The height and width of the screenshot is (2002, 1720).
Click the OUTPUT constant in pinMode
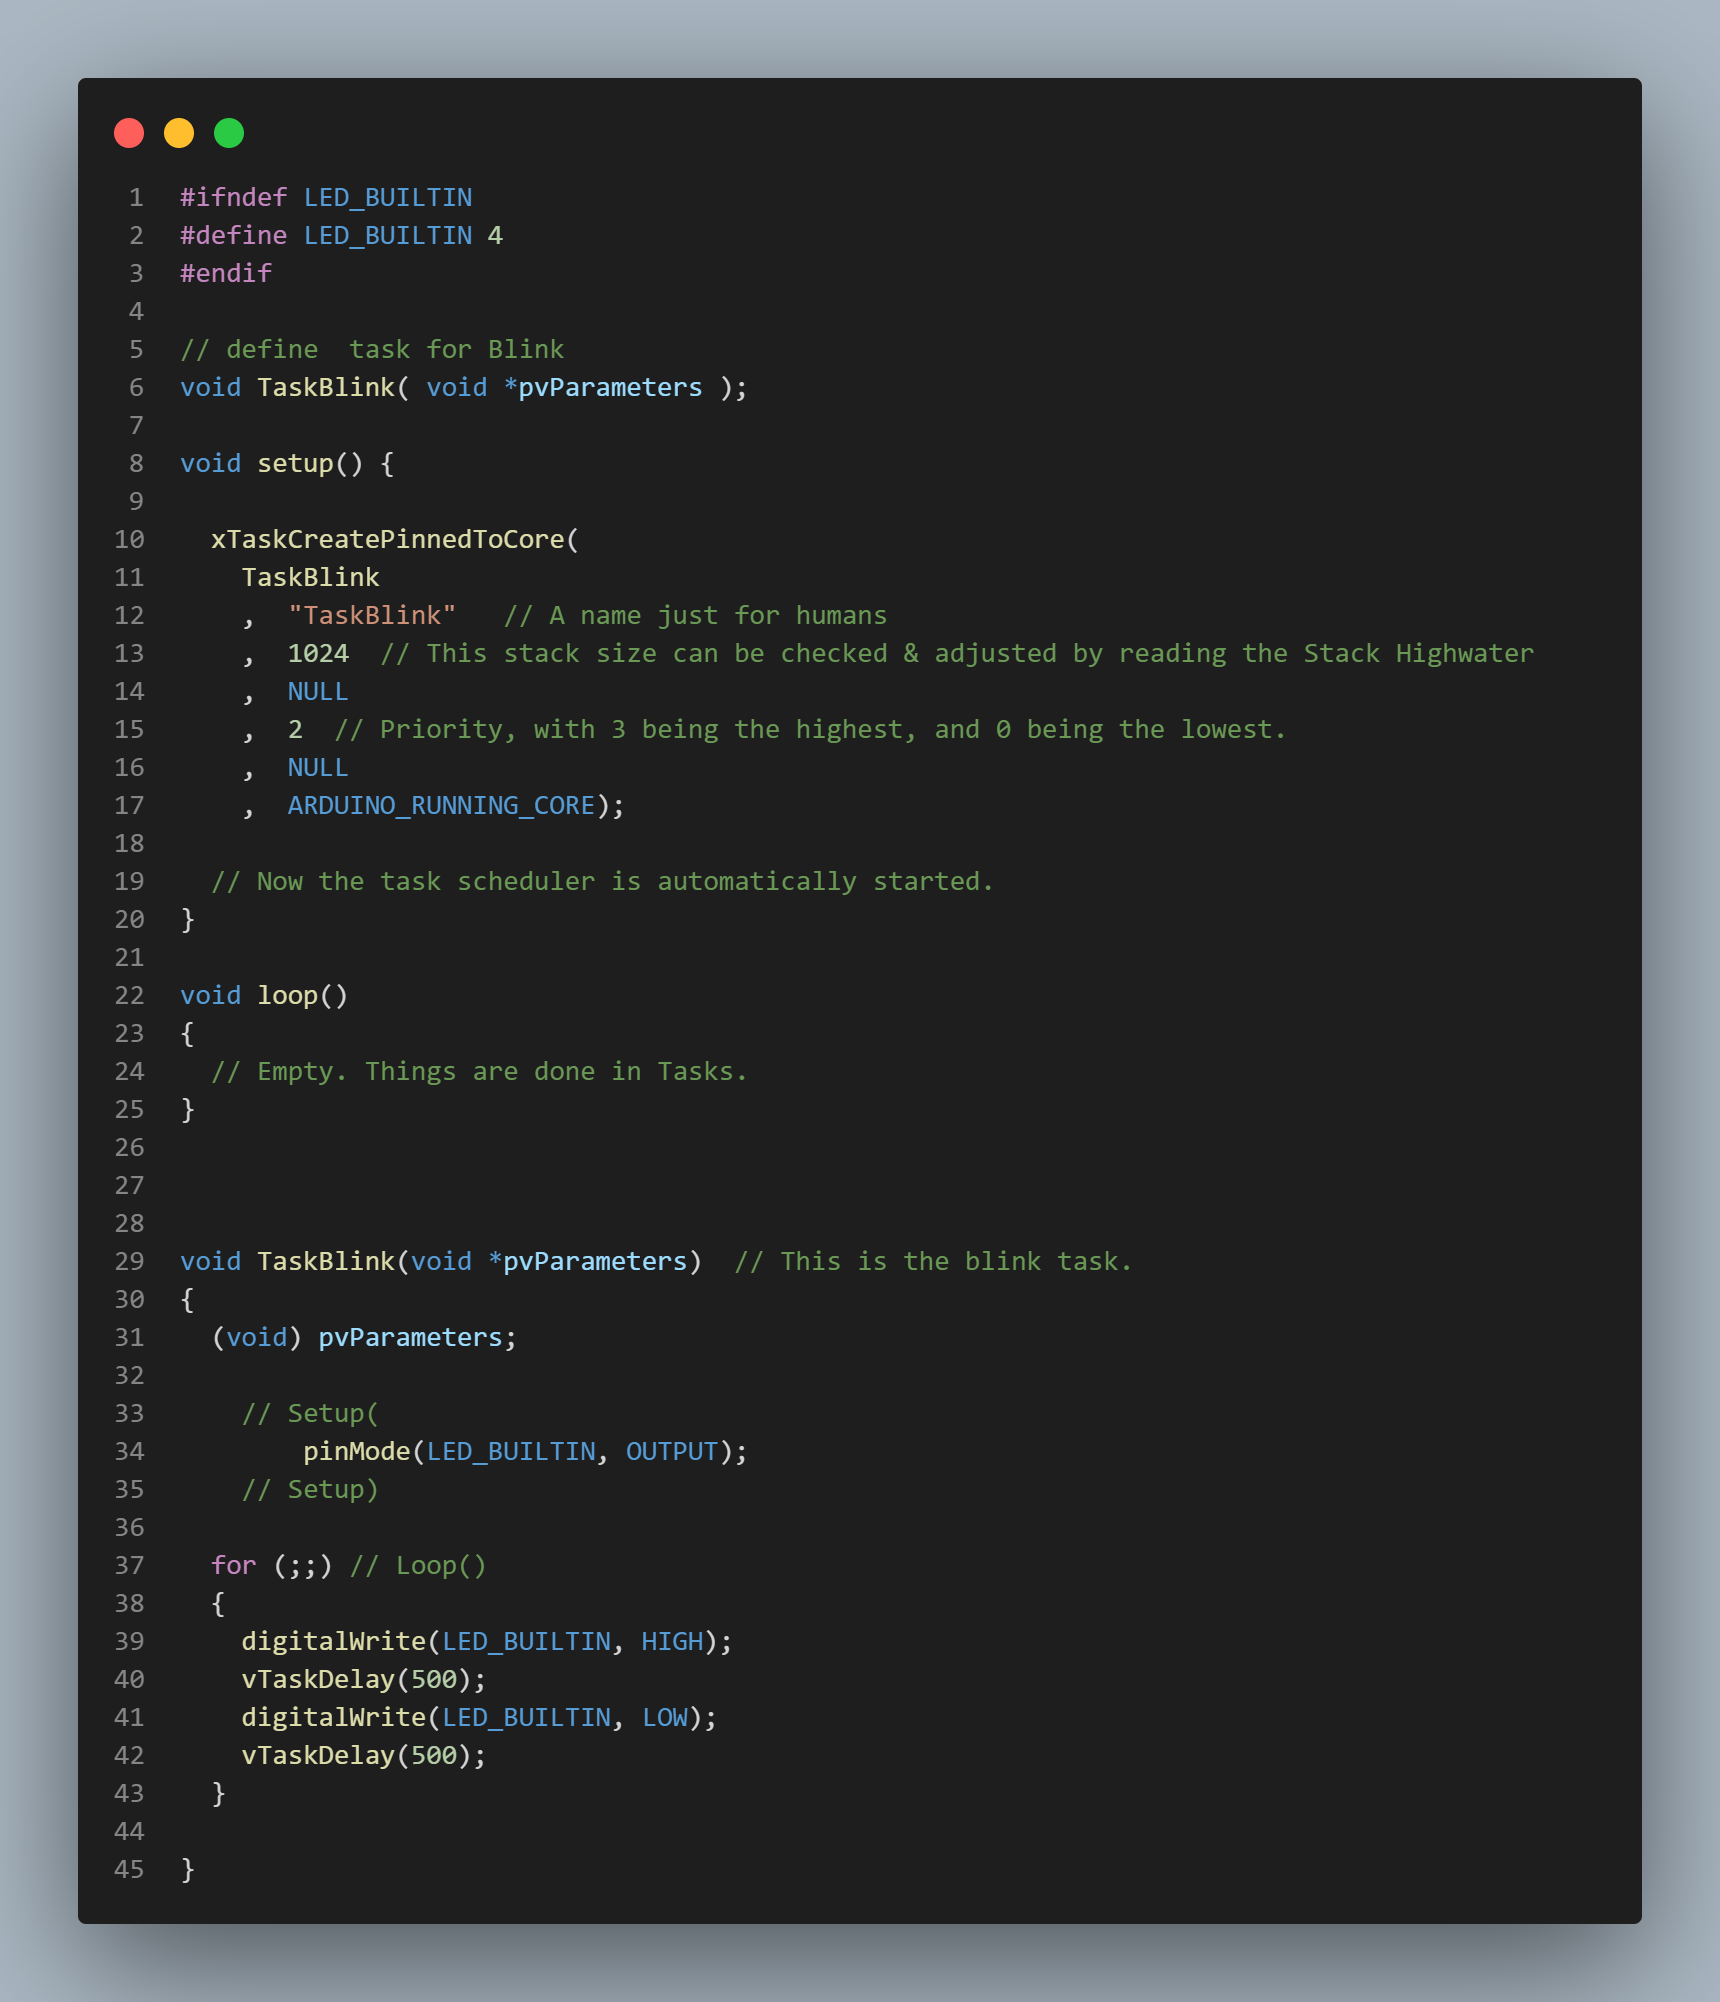(671, 1452)
